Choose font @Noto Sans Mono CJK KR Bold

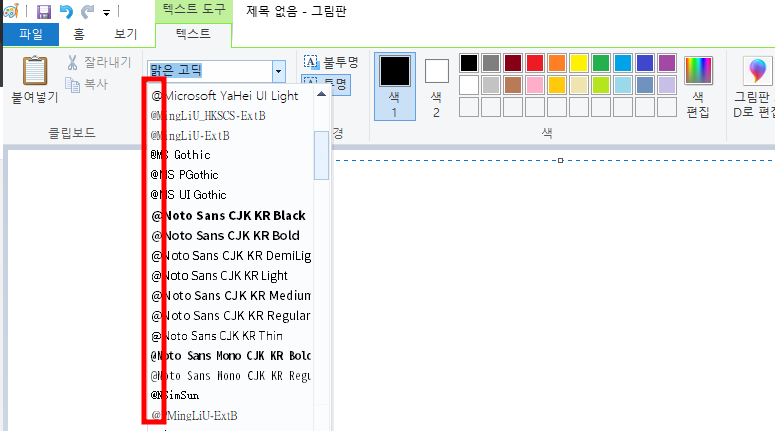pos(230,355)
